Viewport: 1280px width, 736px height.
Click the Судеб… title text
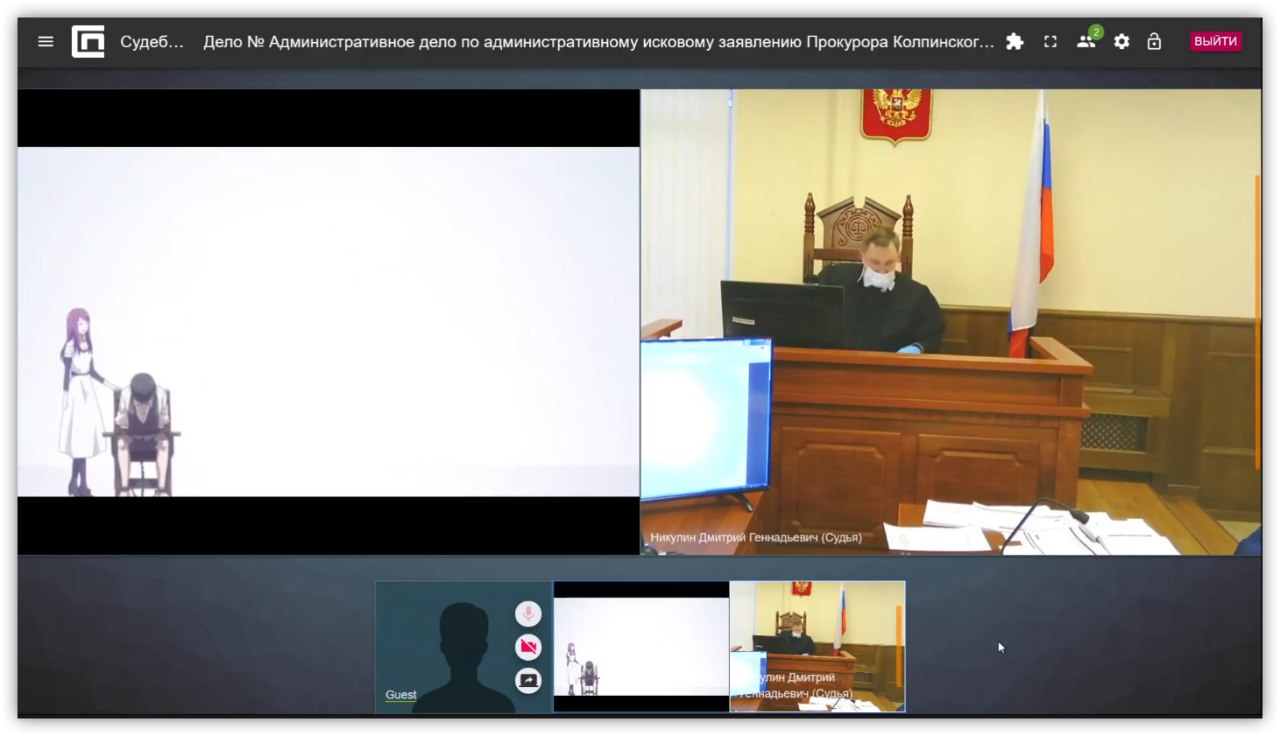tap(152, 42)
